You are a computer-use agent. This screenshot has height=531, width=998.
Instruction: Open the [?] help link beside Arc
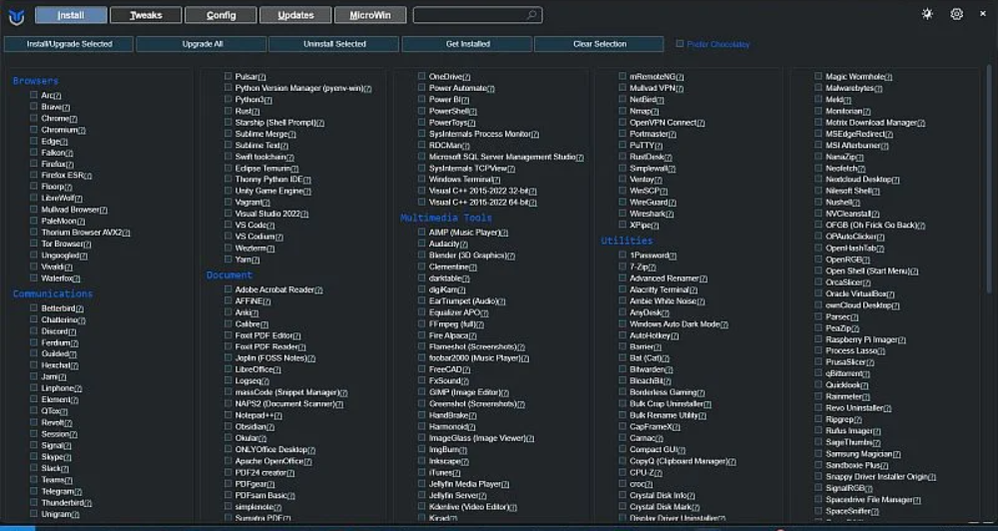click(x=57, y=96)
